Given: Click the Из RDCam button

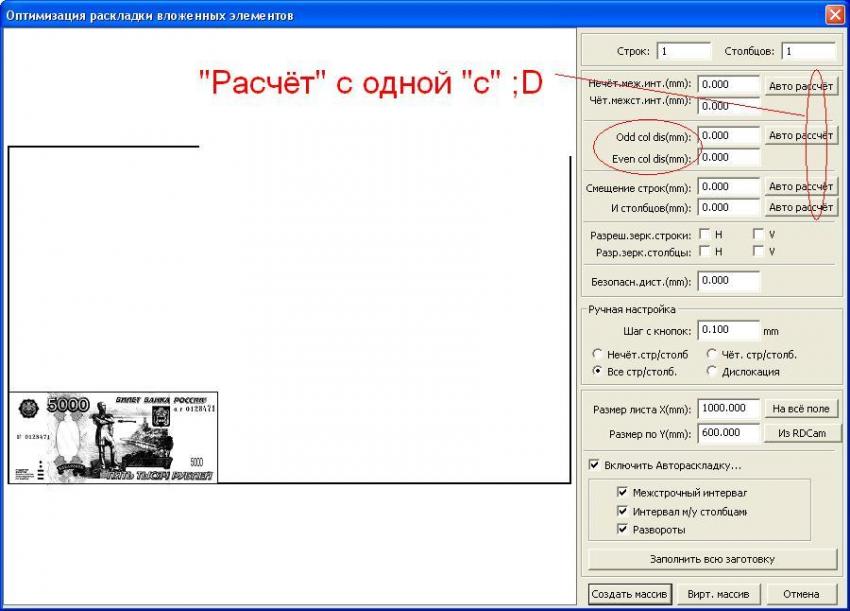Looking at the screenshot, I should 803,433.
